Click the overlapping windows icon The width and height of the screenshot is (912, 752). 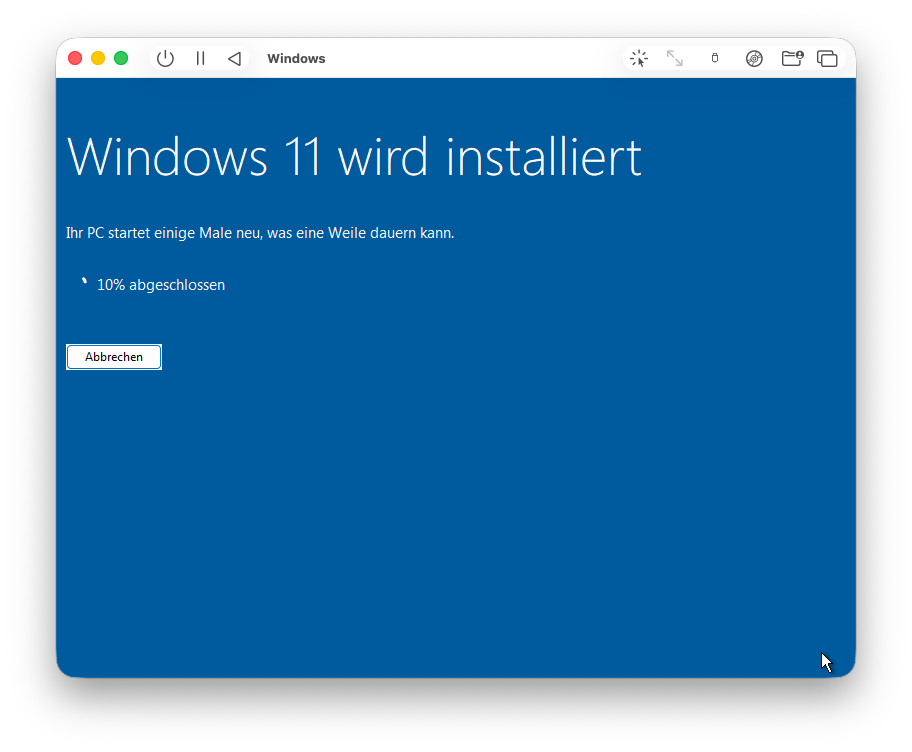point(827,59)
